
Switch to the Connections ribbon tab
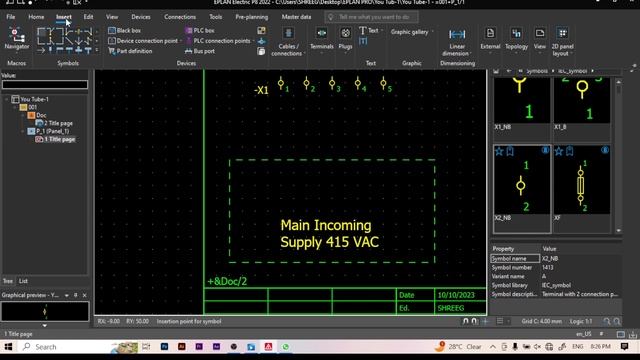pyautogui.click(x=180, y=17)
